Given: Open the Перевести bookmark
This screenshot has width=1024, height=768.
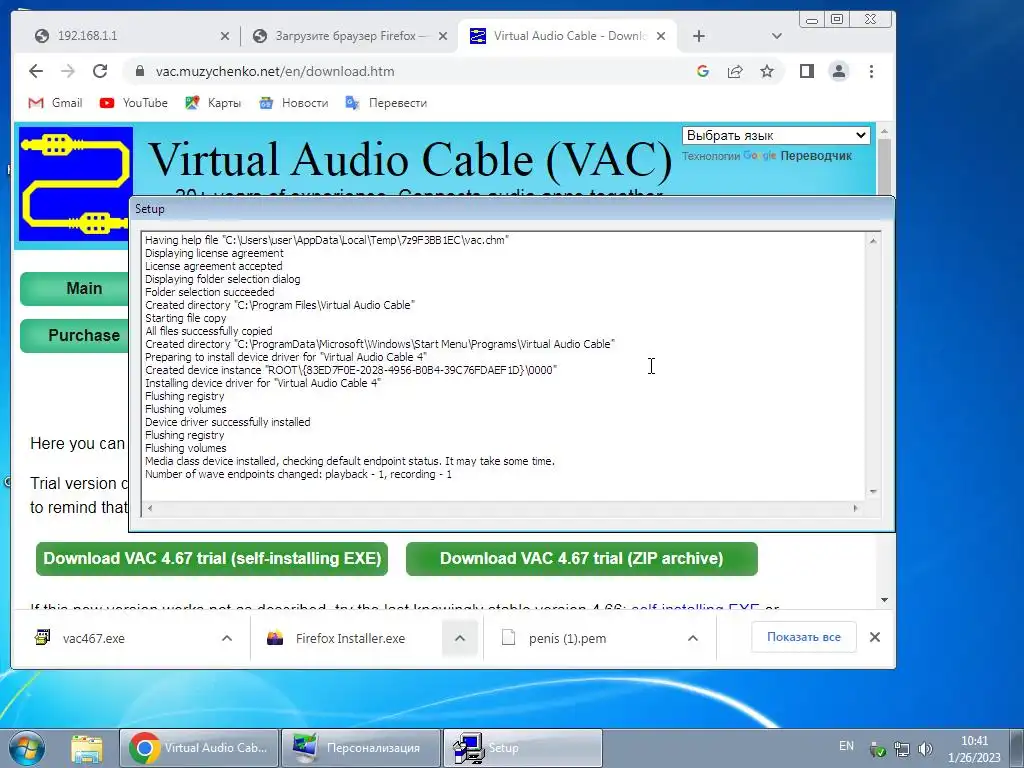Looking at the screenshot, I should coord(386,103).
